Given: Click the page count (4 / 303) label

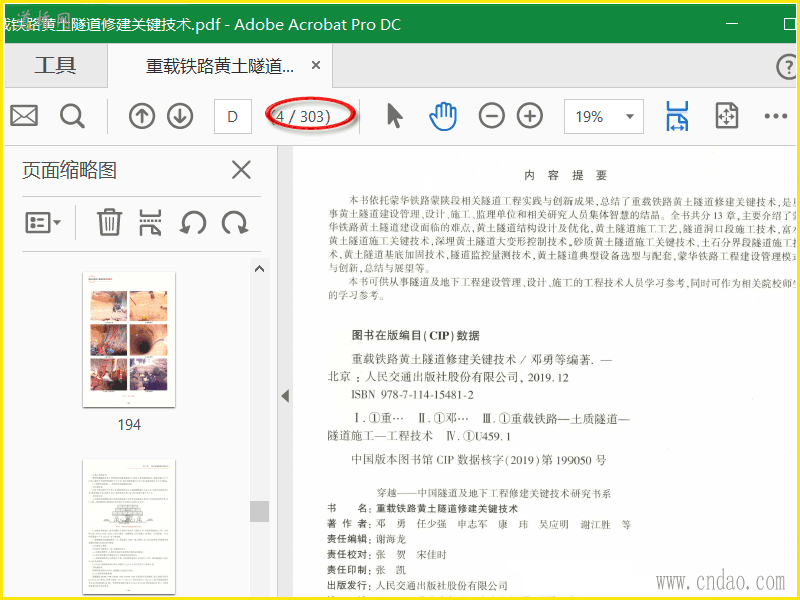Looking at the screenshot, I should click(x=301, y=117).
